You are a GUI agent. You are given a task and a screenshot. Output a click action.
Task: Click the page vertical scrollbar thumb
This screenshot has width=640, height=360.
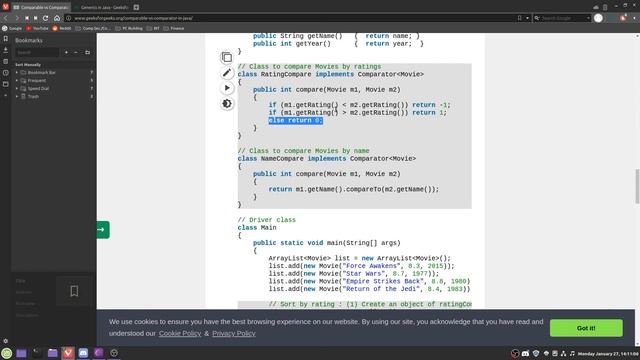637,186
